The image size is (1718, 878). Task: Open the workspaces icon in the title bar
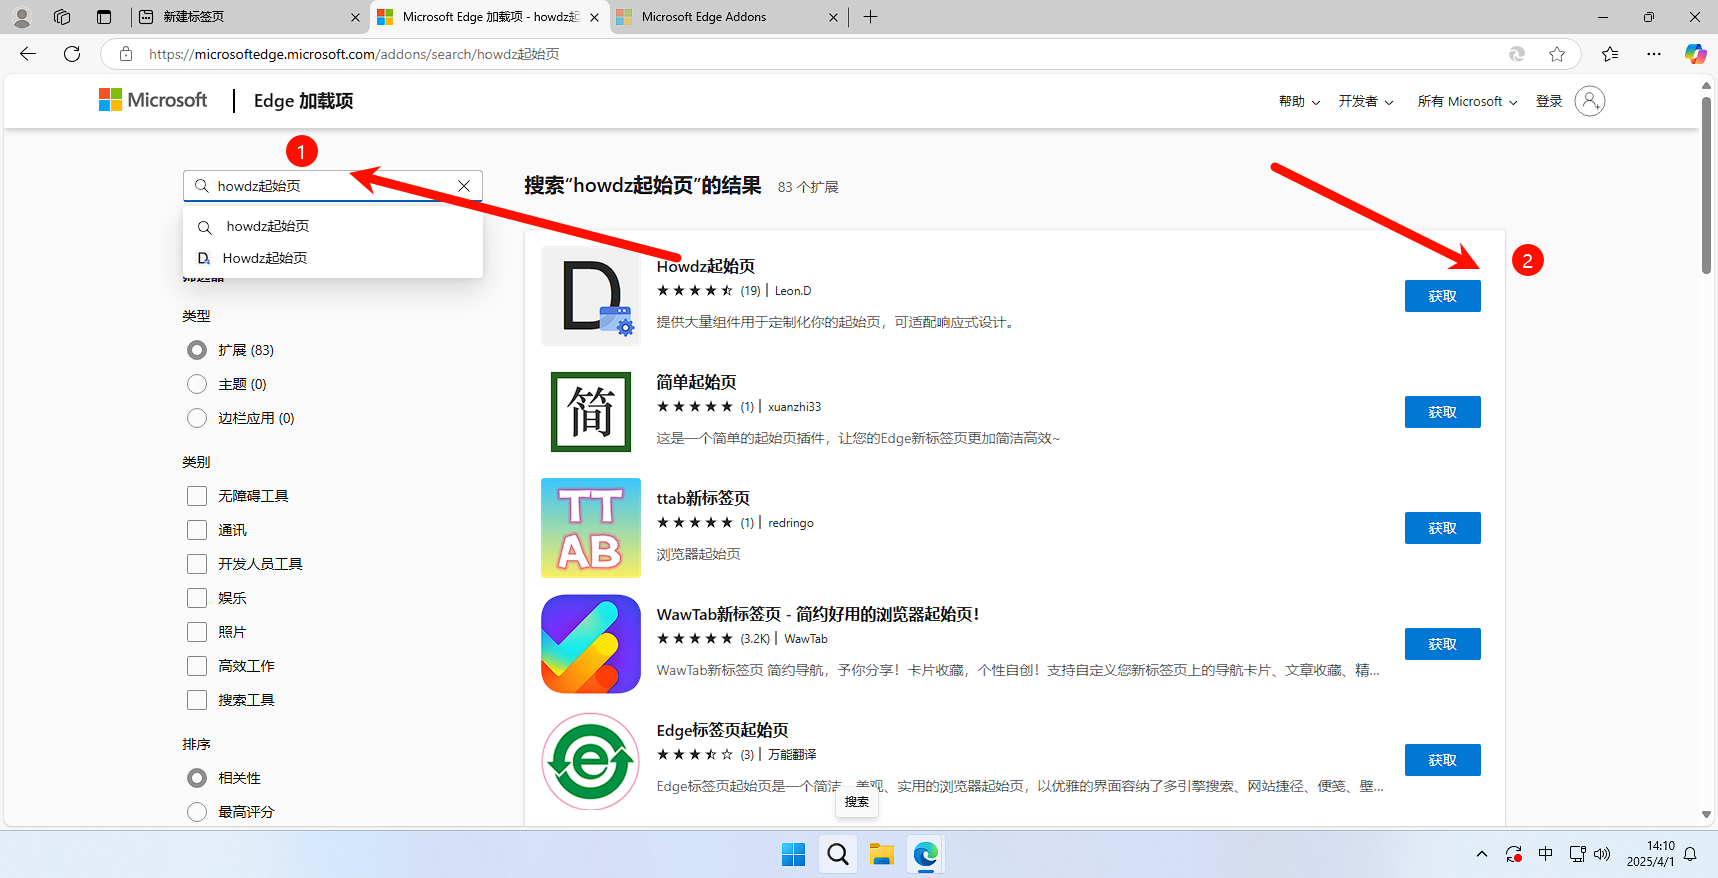pos(62,17)
